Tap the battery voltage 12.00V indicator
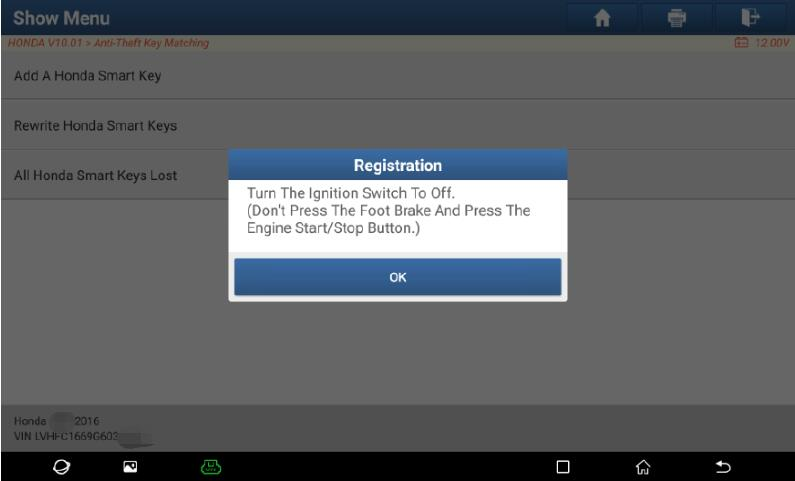The height and width of the screenshot is (481, 795). [x=762, y=43]
